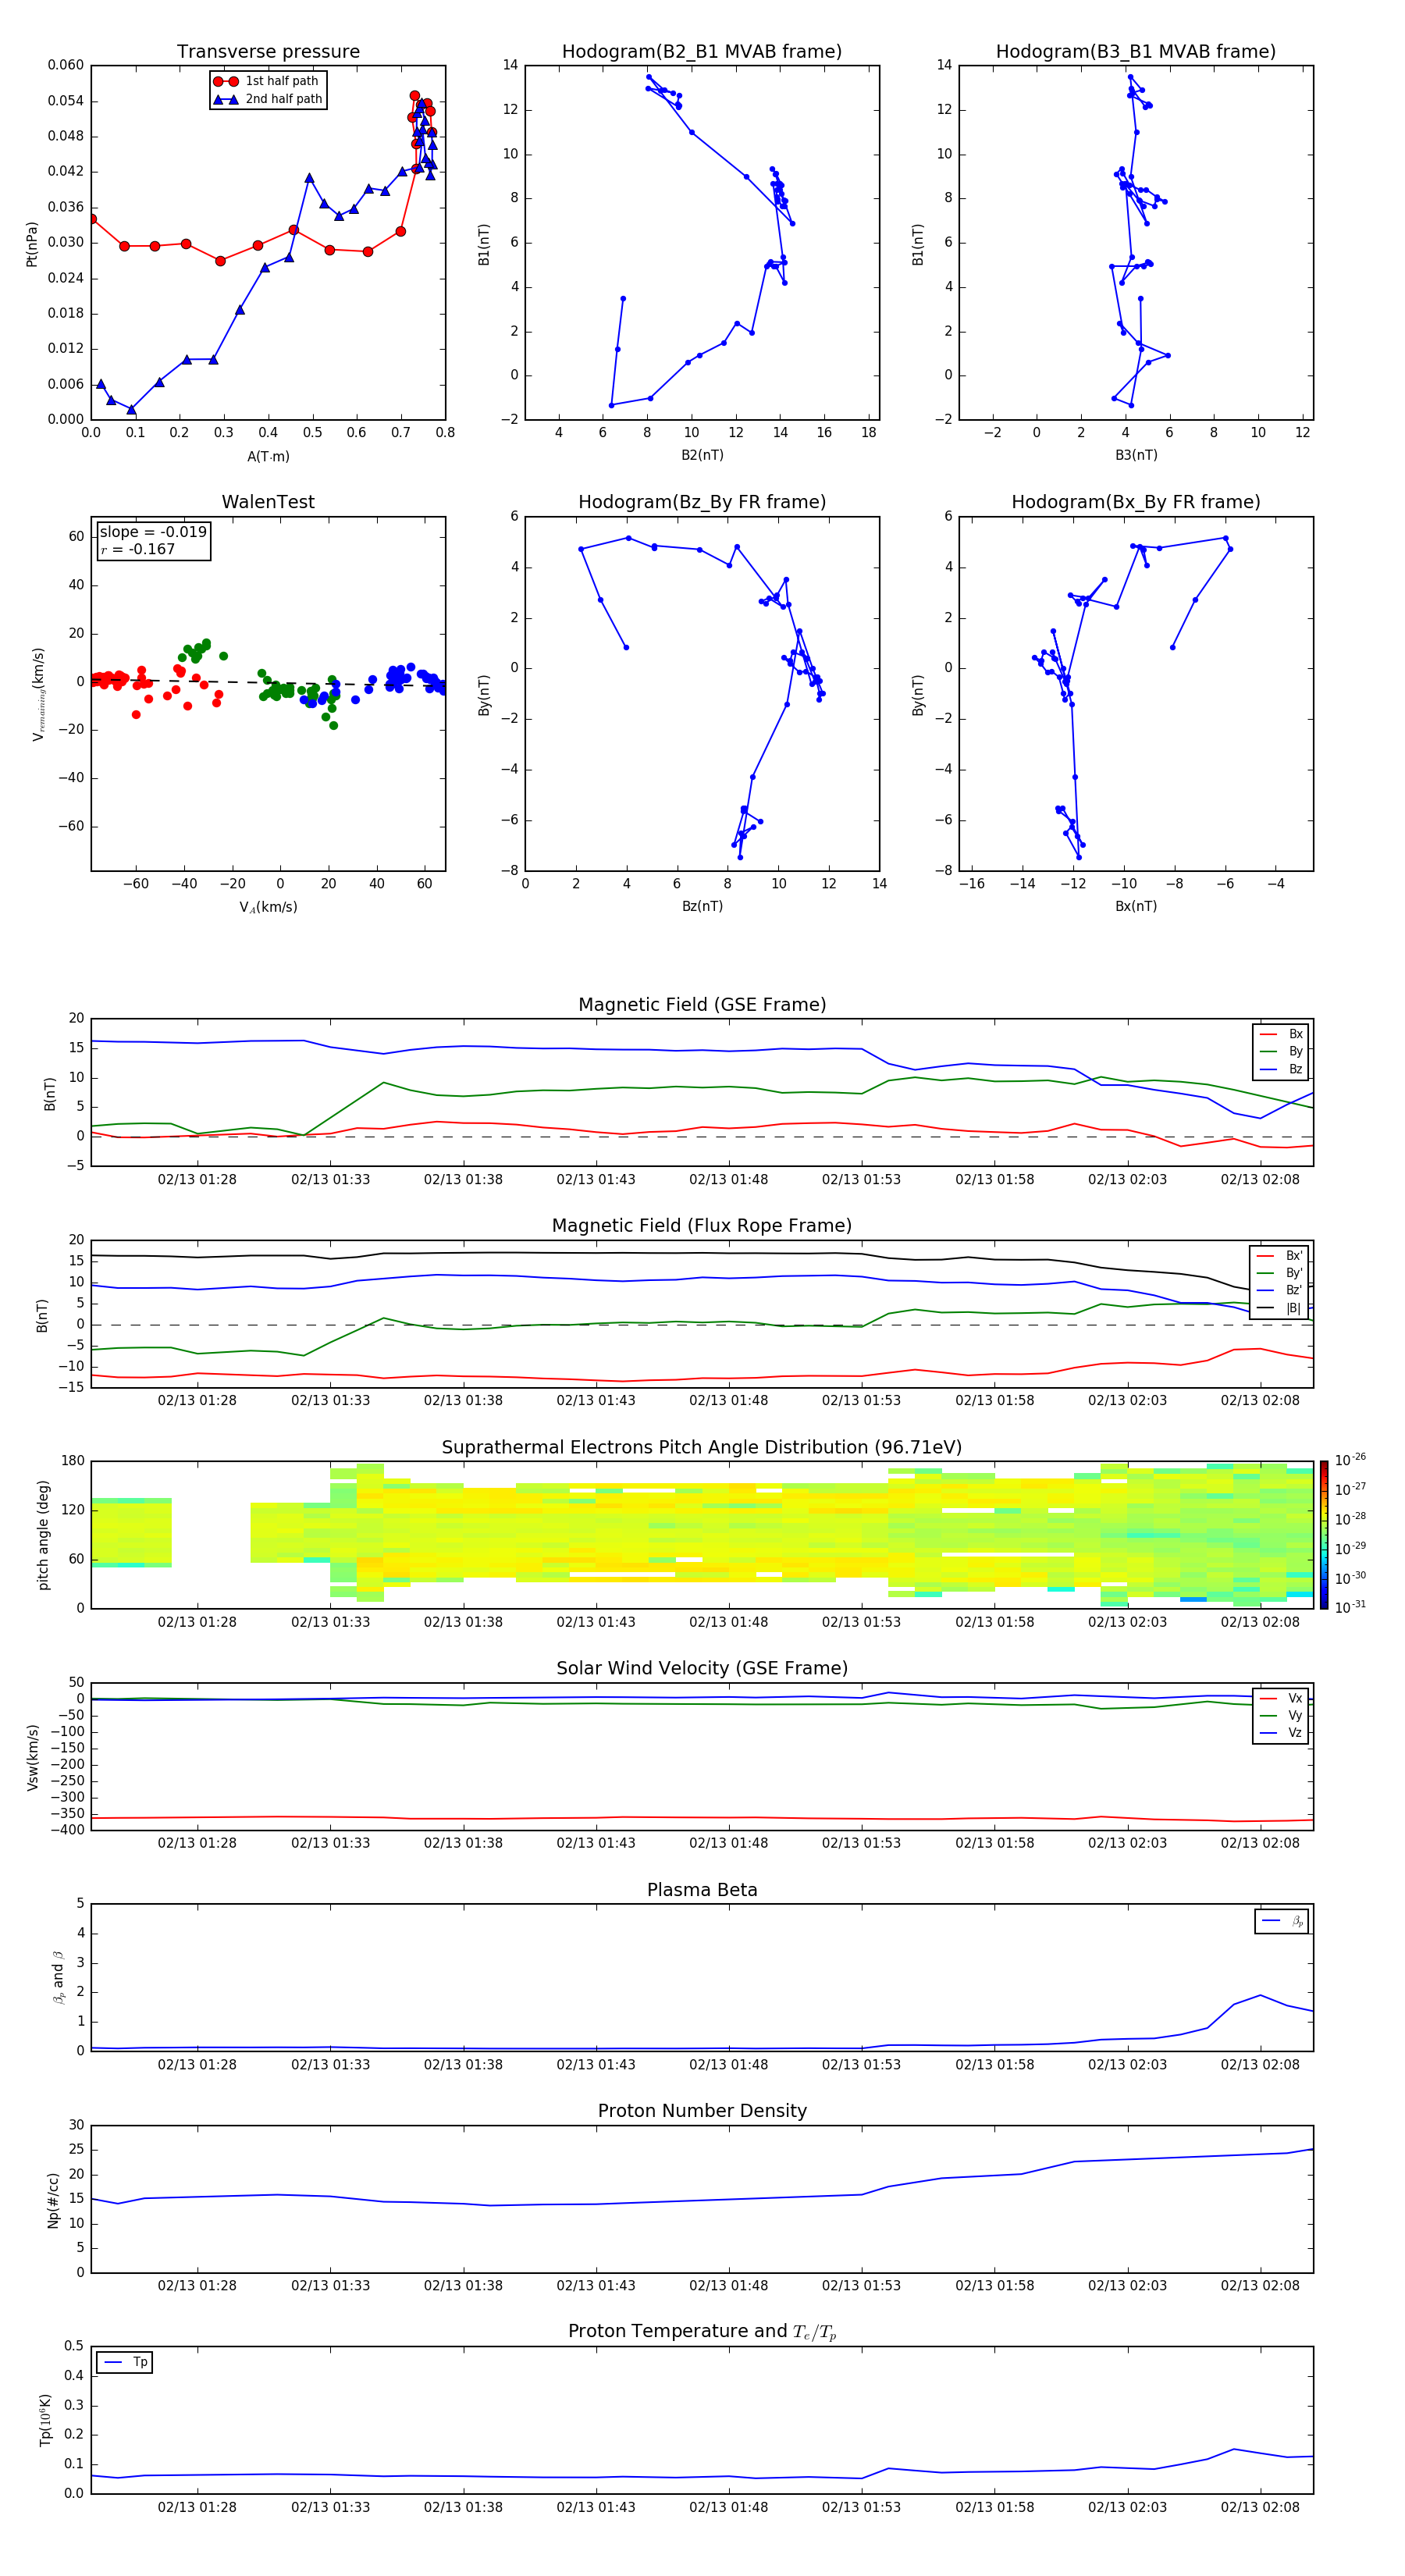Click 'Hodogram(B3_B1 MVAB frame)' title
Viewport: 1405px width, 2576px height.
(x=1136, y=52)
